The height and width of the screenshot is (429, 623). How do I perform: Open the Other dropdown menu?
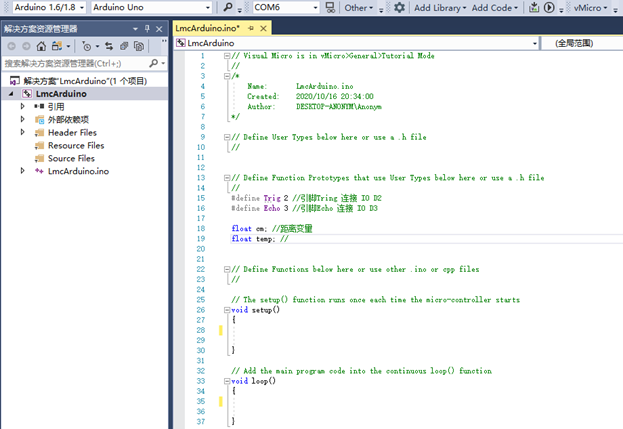359,8
